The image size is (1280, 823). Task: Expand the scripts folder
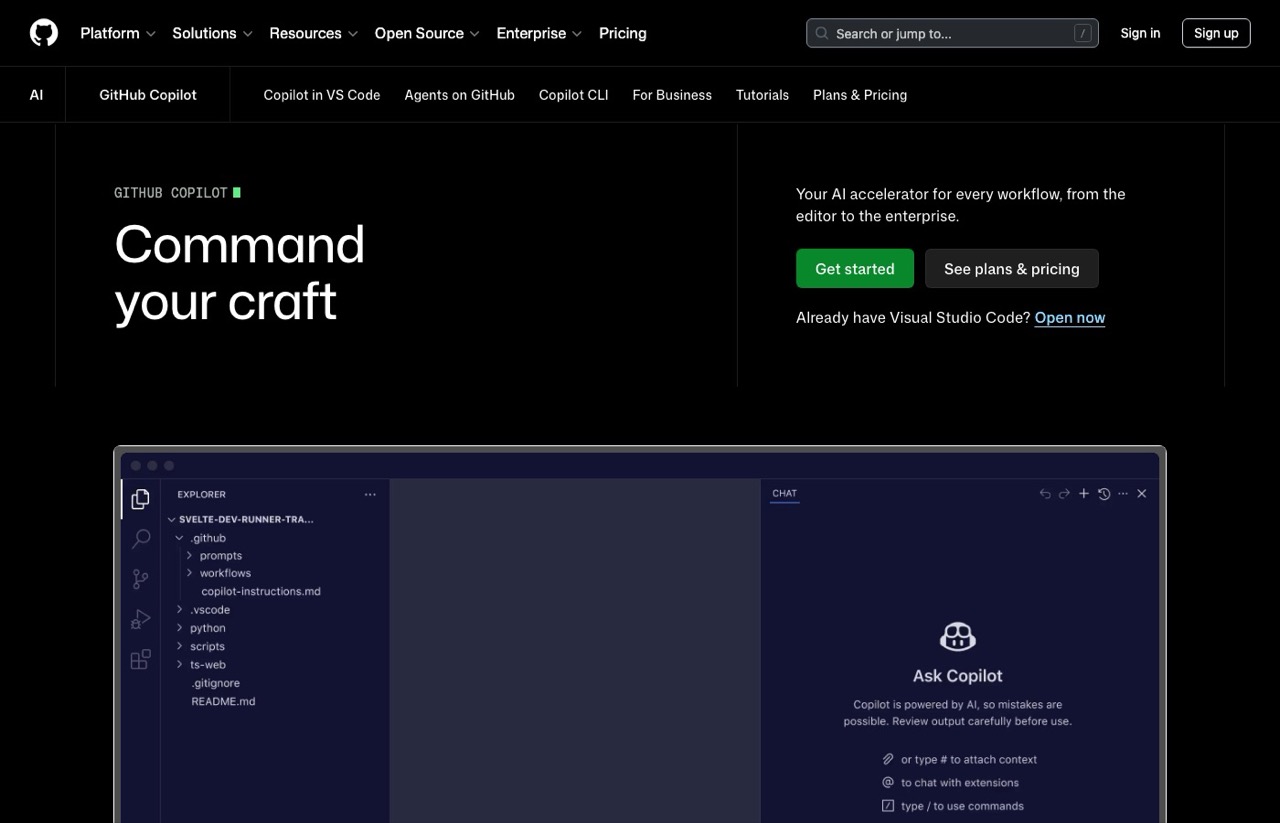coord(203,647)
